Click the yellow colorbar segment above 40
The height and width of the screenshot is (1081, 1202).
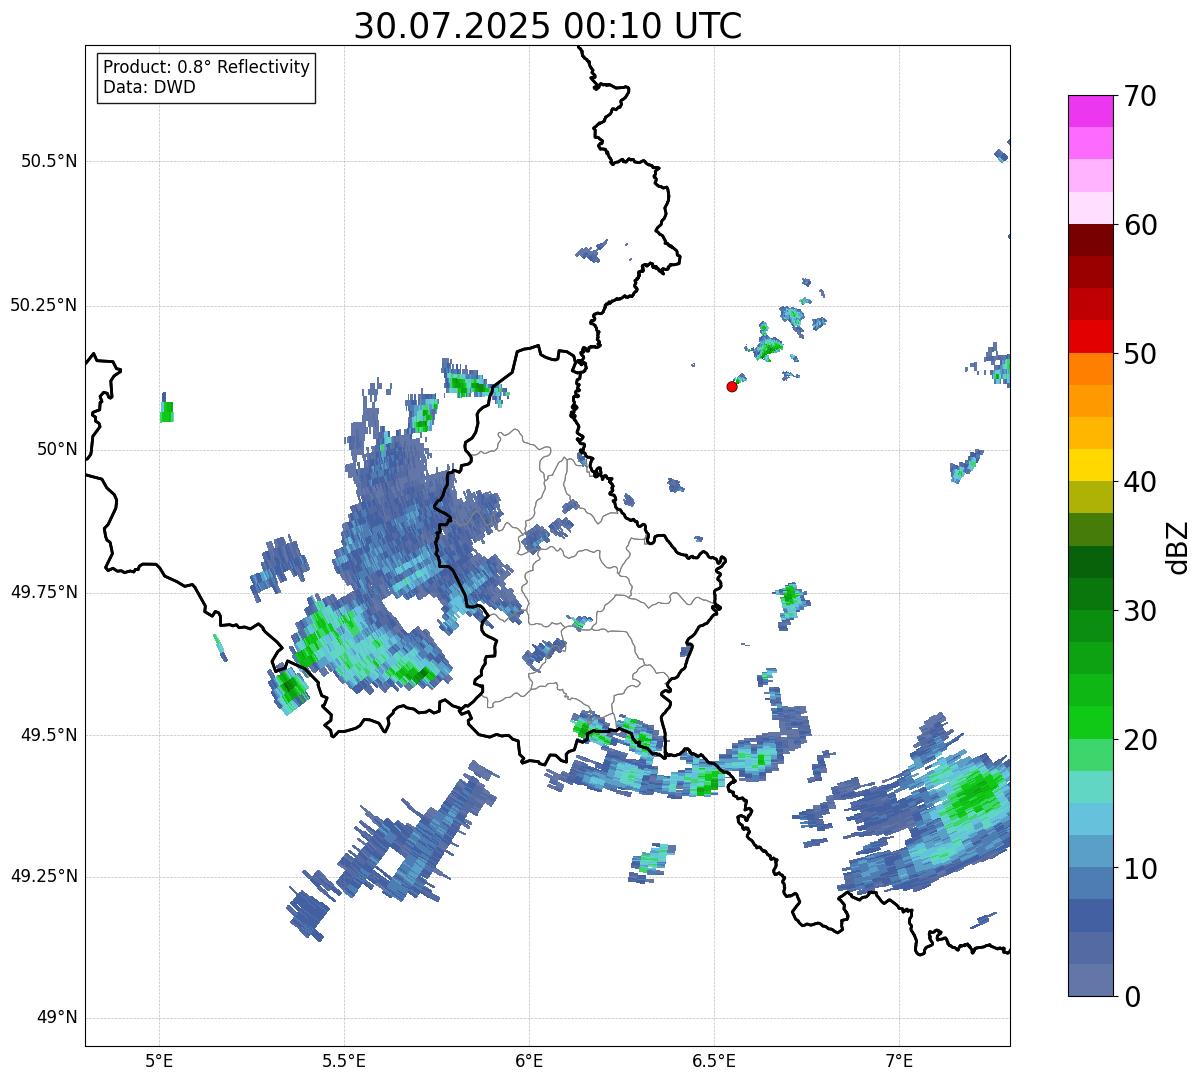coord(1091,465)
